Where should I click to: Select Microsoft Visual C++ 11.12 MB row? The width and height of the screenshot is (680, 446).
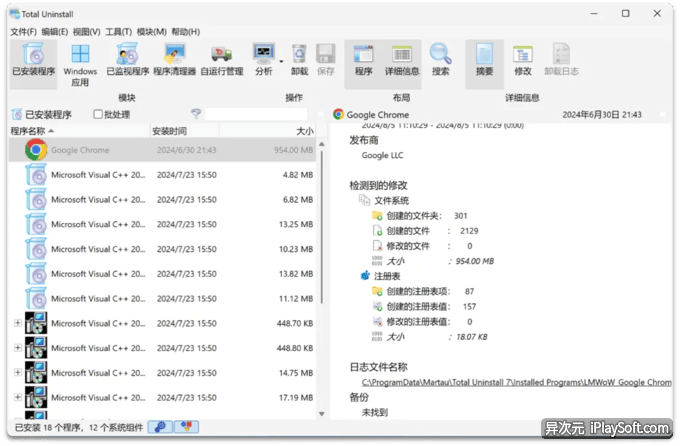tap(162, 298)
